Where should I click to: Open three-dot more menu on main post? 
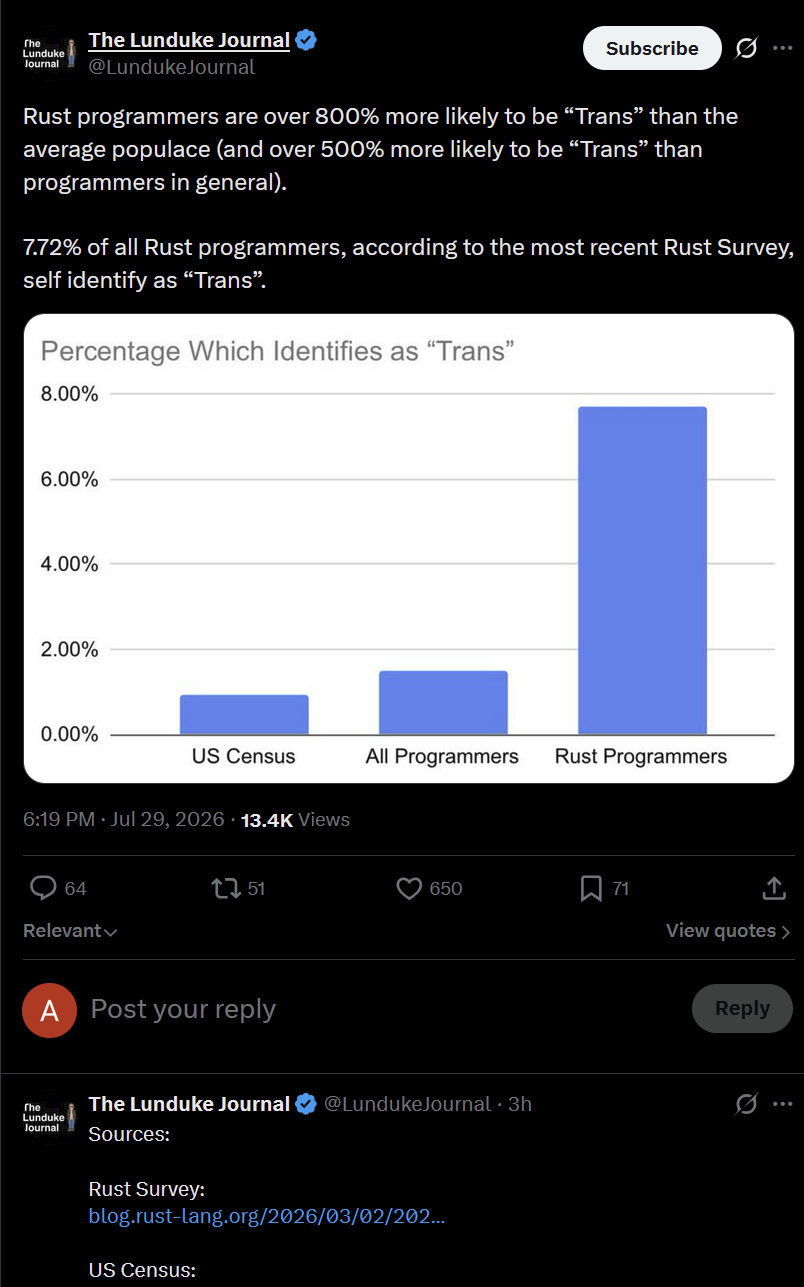(x=782, y=48)
